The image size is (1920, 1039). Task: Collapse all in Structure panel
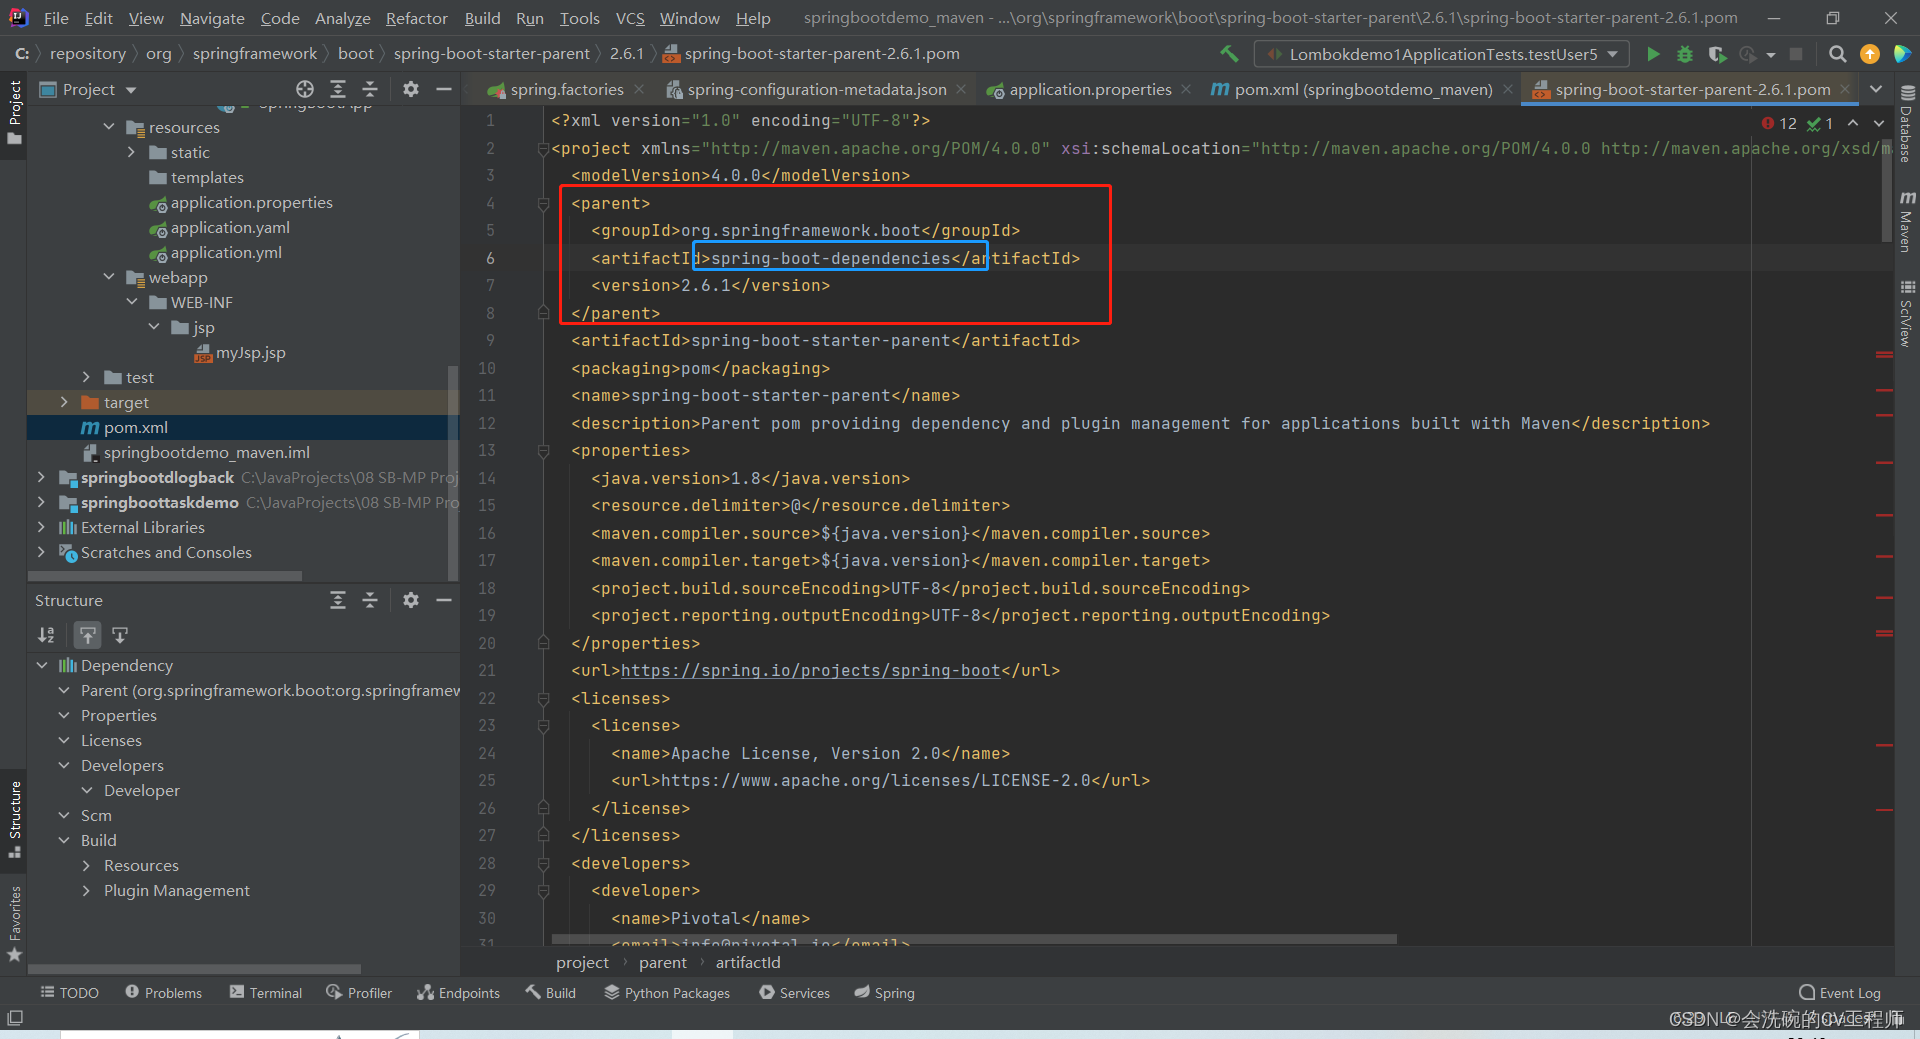click(x=370, y=600)
